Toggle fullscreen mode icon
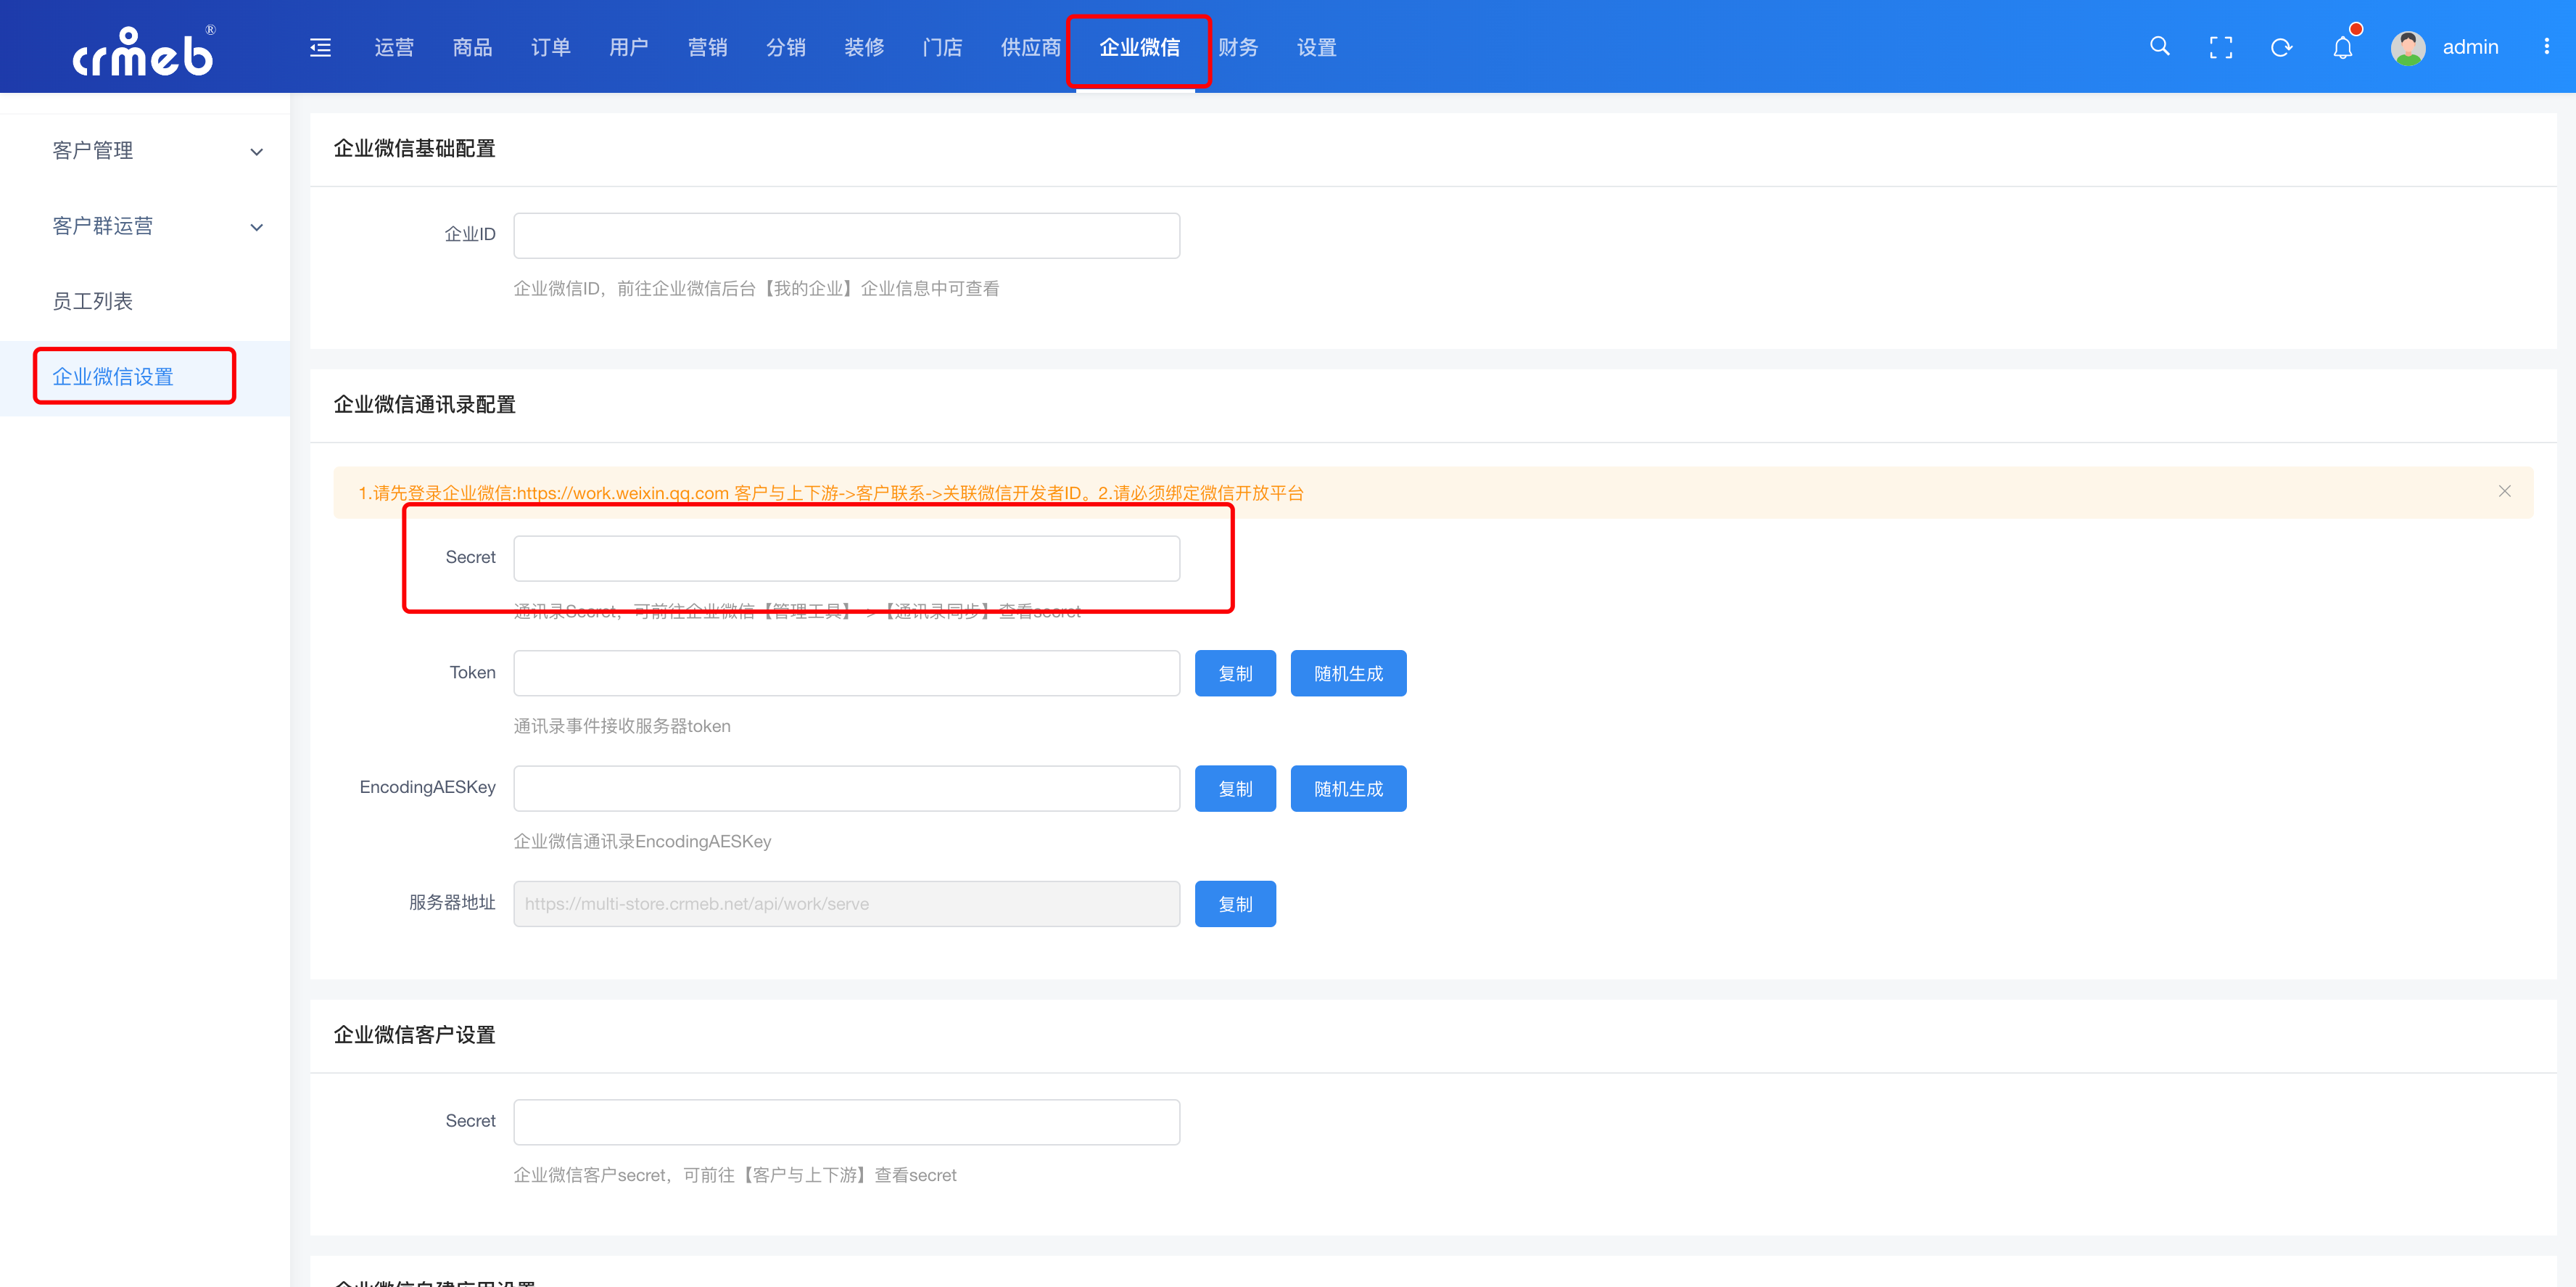 (2220, 47)
